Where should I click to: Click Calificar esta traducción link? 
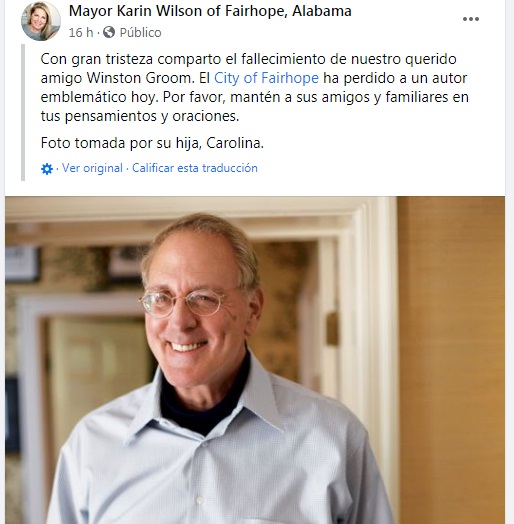(x=195, y=168)
